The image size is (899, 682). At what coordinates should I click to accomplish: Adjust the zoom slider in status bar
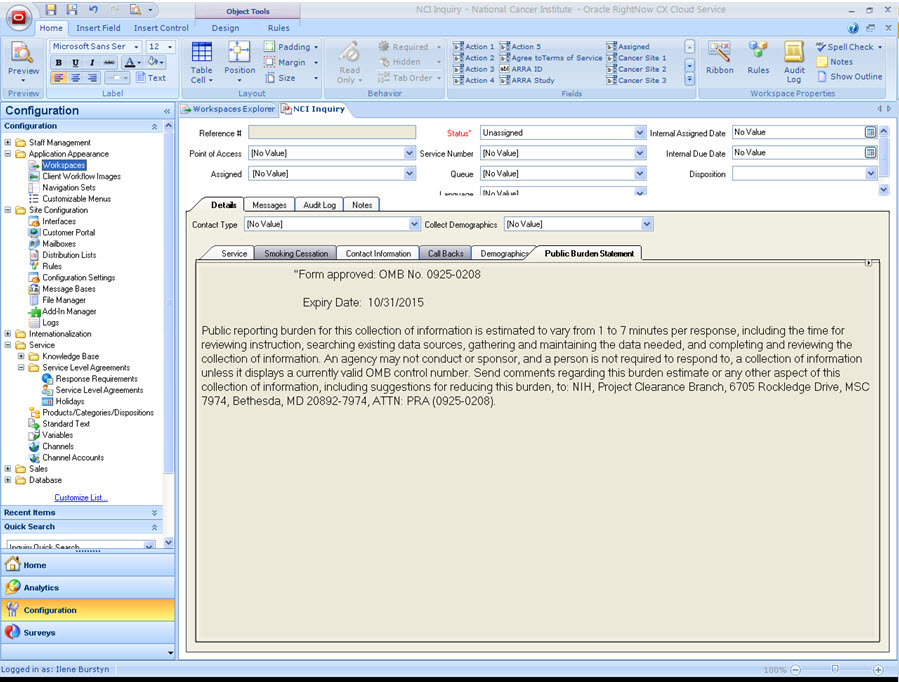835,670
